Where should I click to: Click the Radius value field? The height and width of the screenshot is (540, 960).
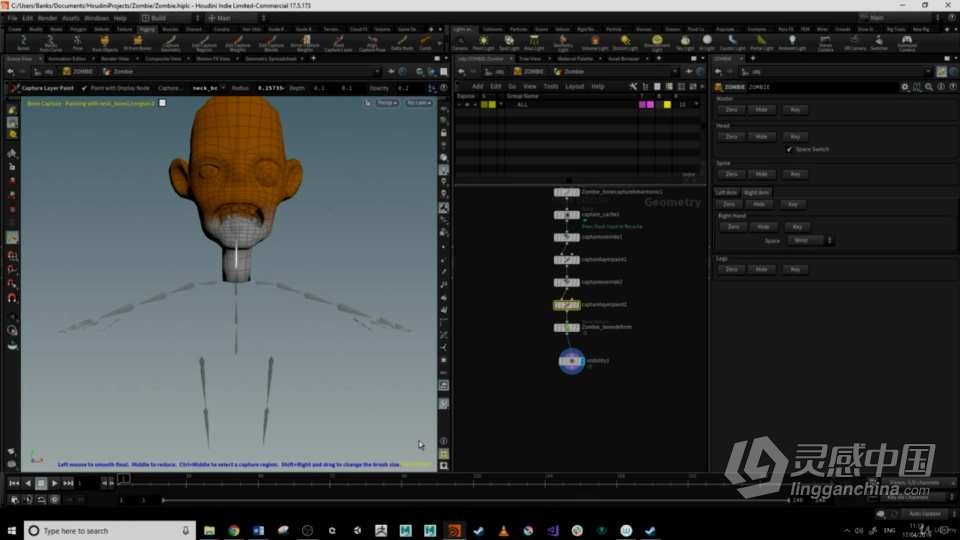click(271, 88)
